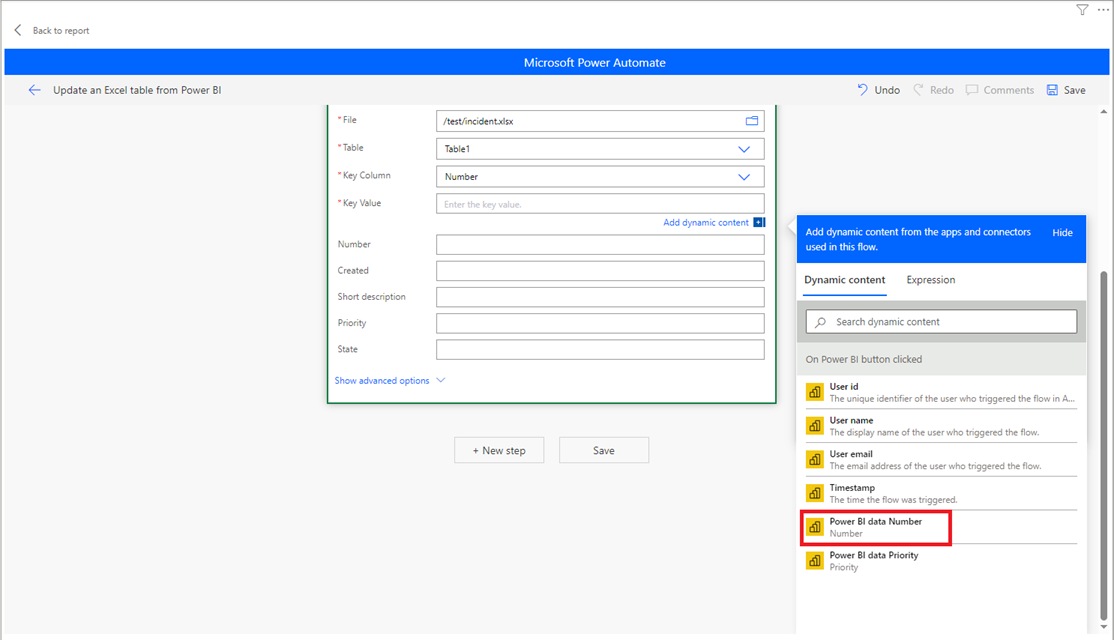The image size is (1114, 640).
Task: Expand Show advanced options
Action: (x=389, y=381)
